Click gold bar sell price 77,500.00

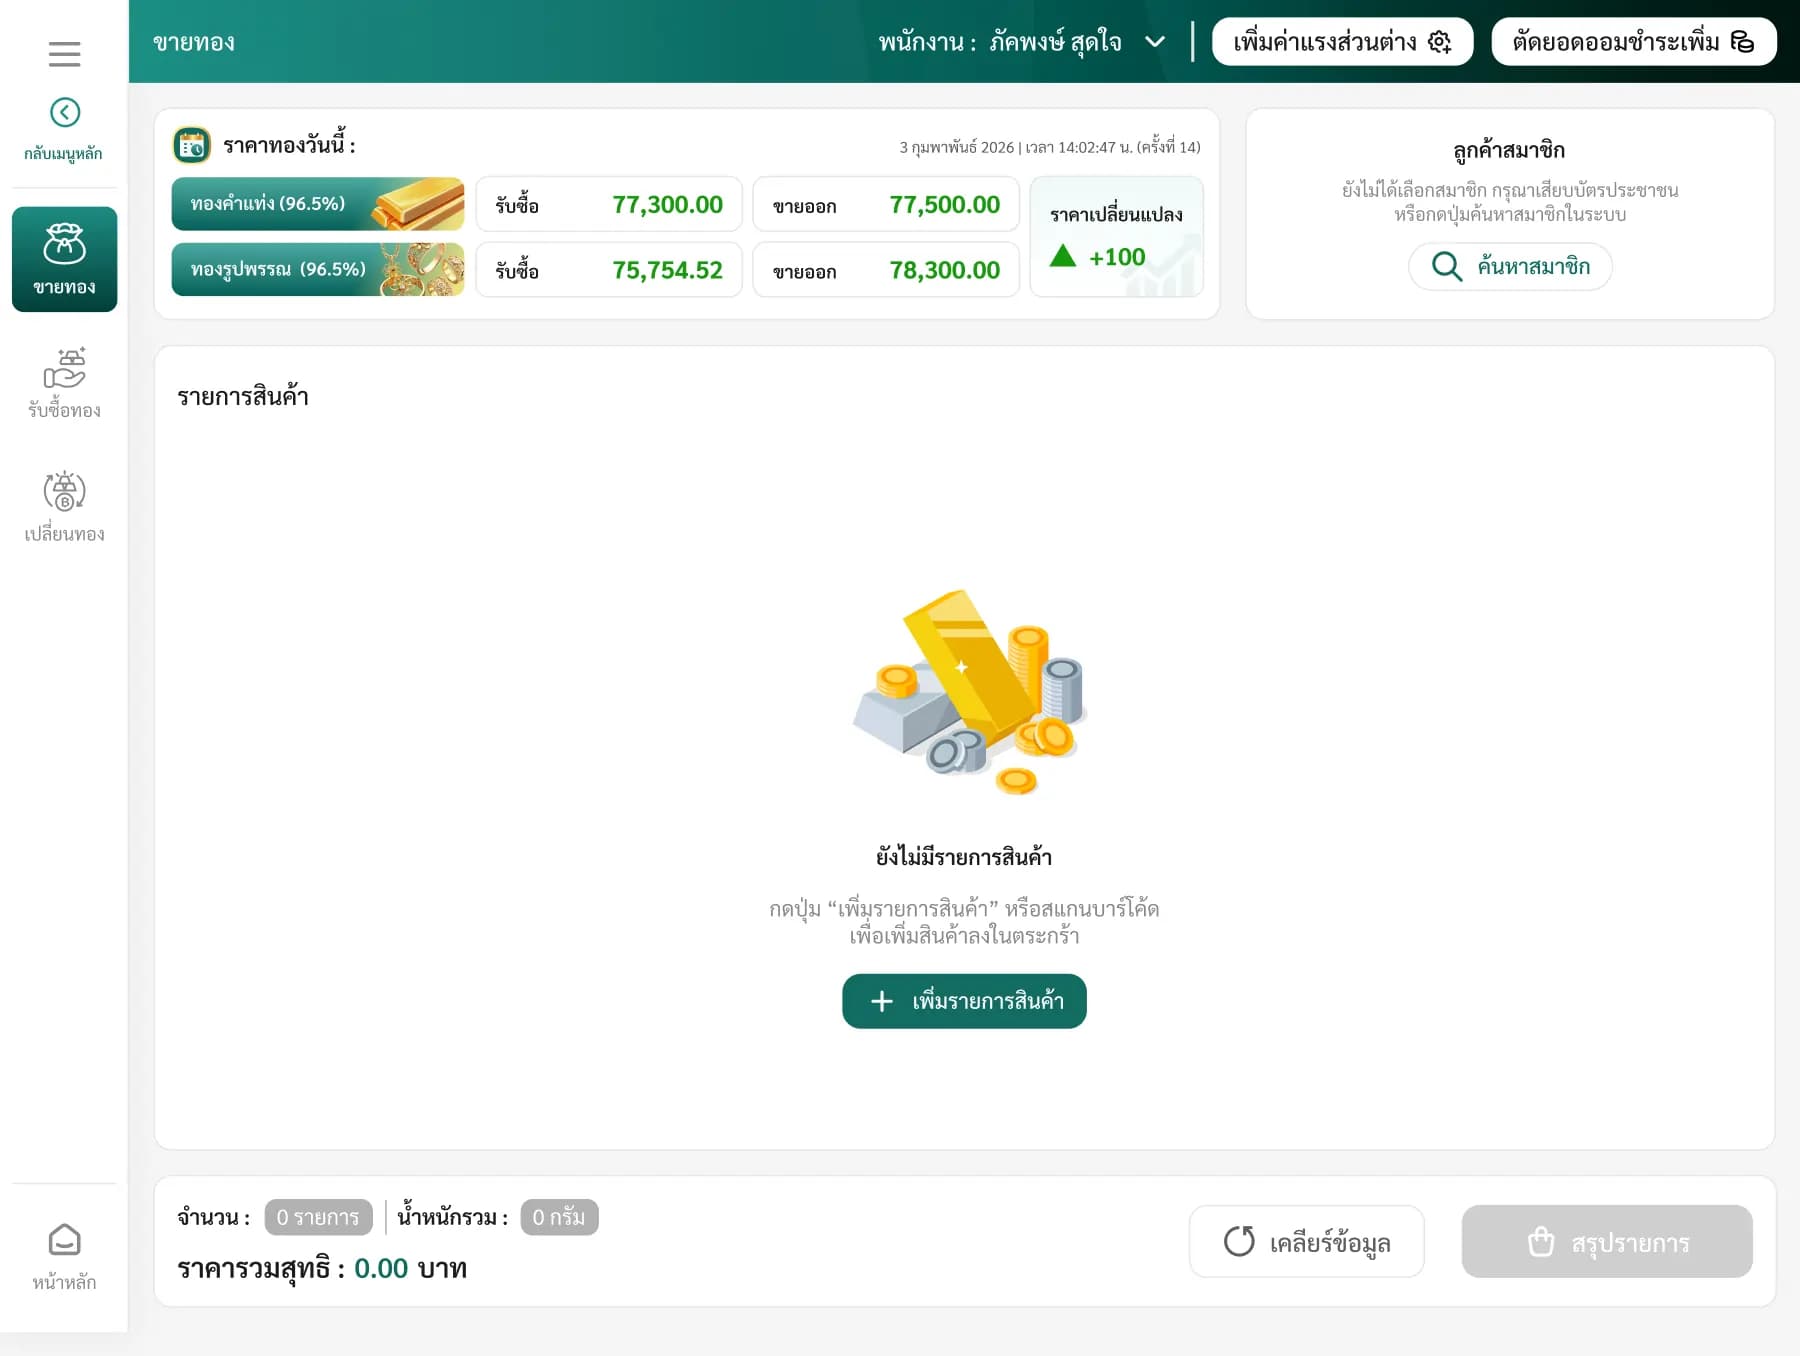[x=944, y=205]
